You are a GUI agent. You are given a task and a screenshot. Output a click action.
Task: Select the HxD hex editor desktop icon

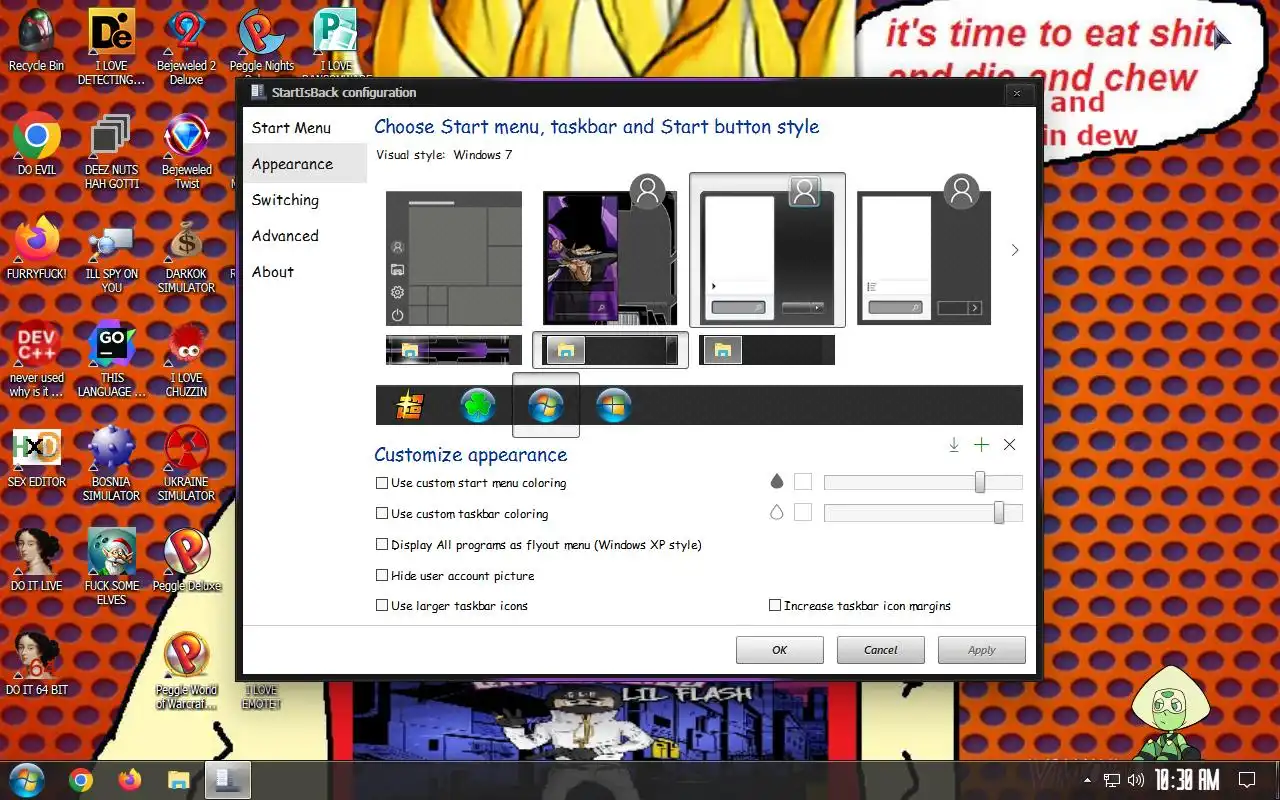(37, 457)
